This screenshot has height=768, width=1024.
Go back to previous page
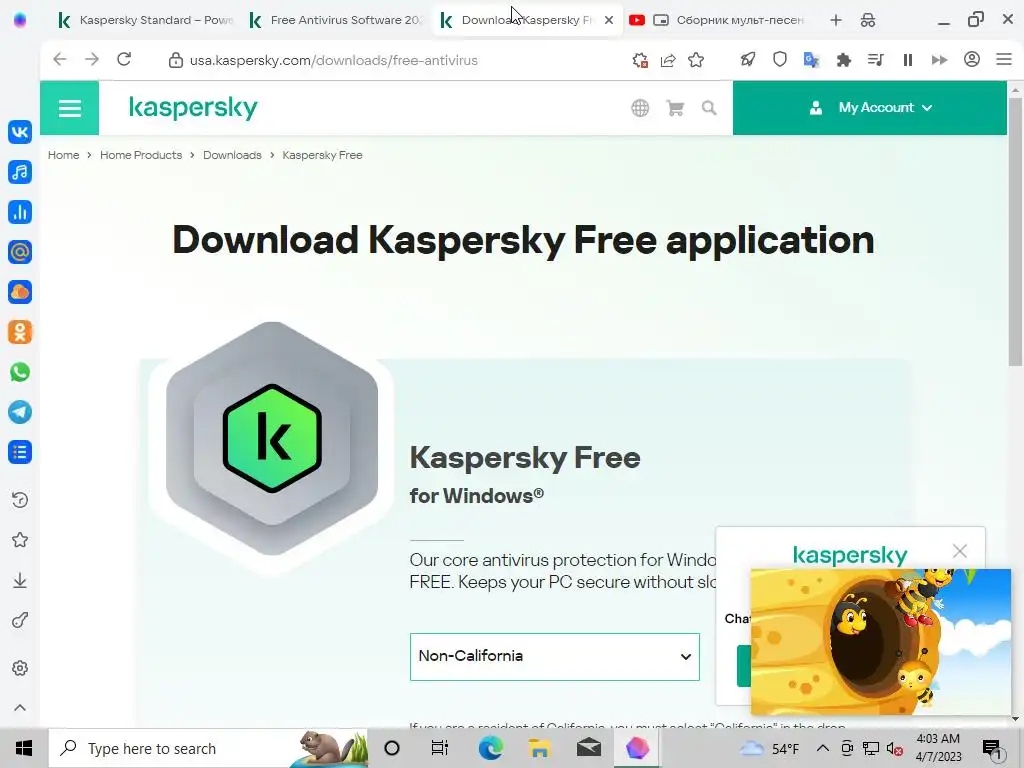[x=60, y=59]
